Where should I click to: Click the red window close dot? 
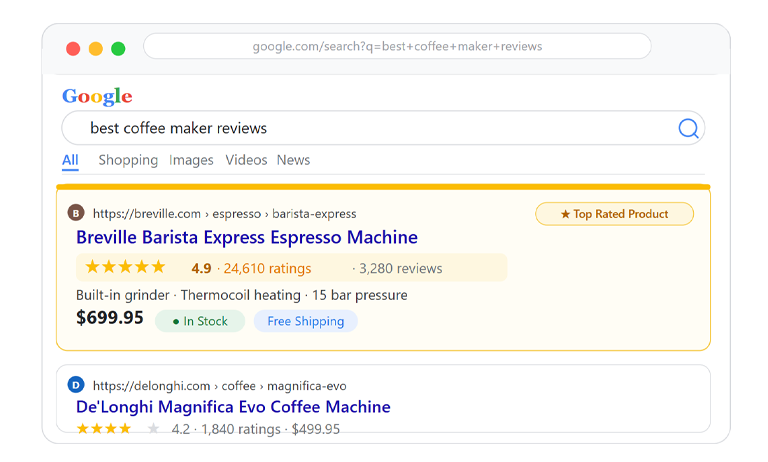pos(73,49)
